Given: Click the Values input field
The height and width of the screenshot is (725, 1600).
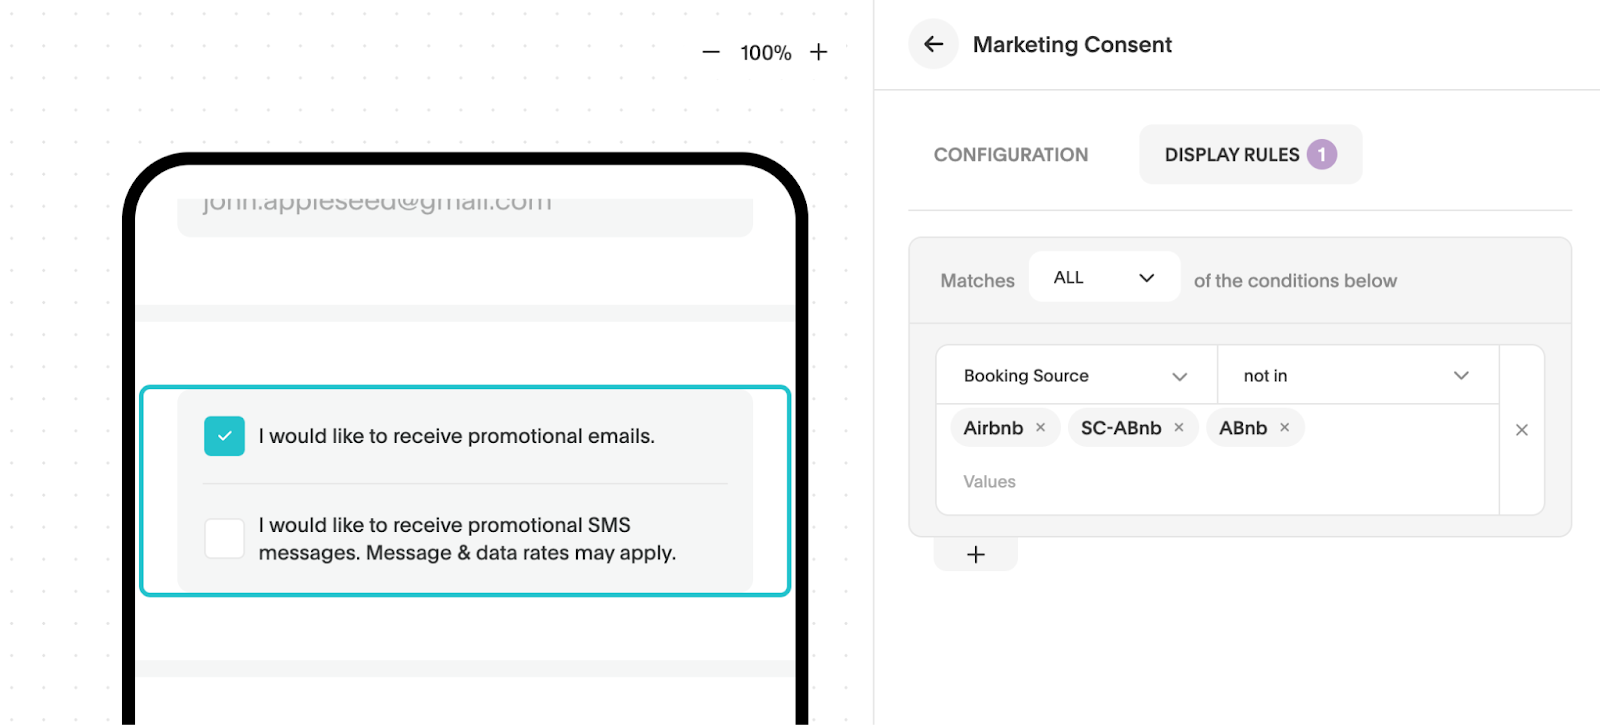Looking at the screenshot, I should pos(1200,482).
